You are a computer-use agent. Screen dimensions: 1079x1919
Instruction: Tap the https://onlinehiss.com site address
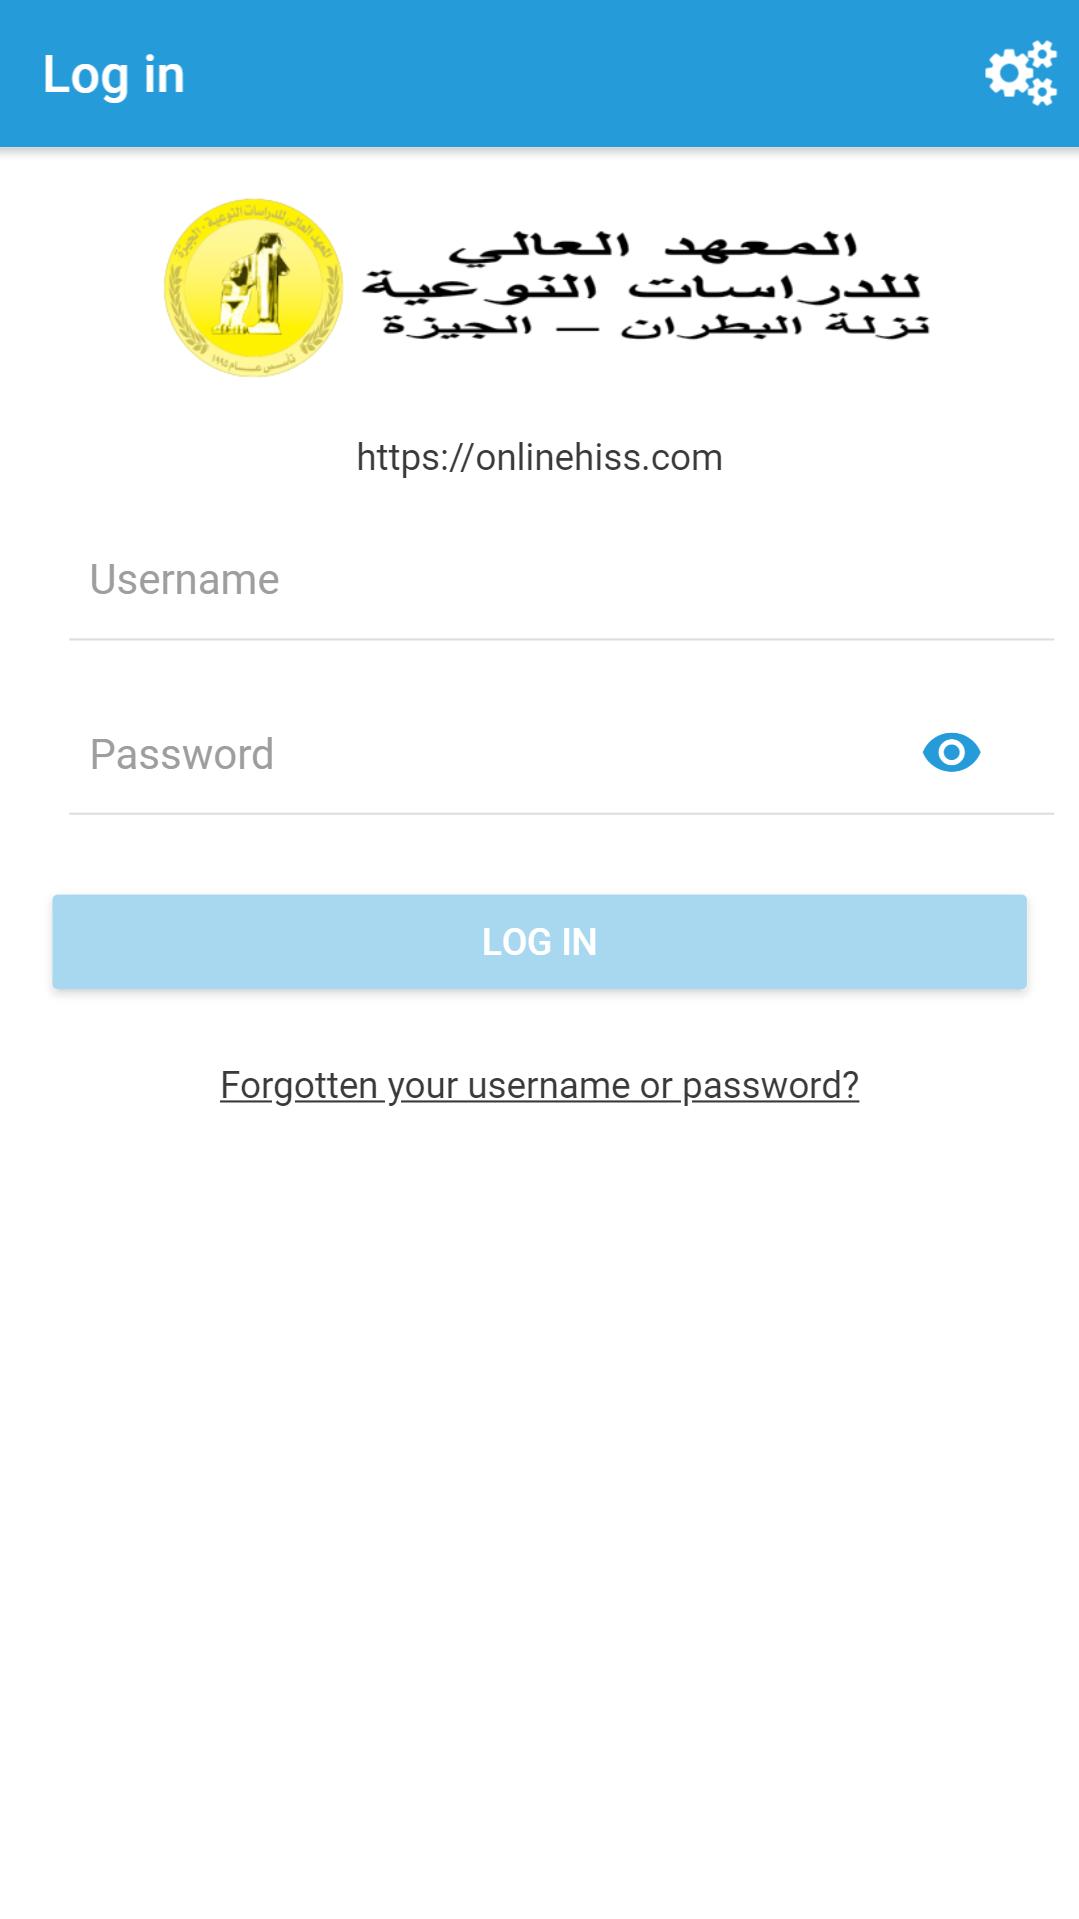pos(539,458)
